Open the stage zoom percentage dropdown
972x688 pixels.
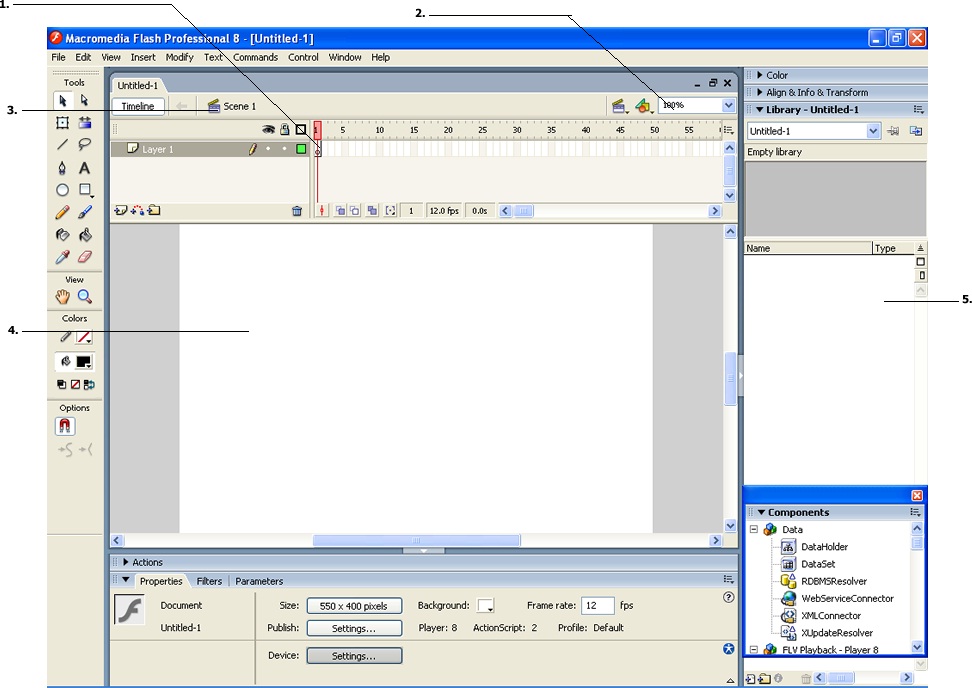[729, 104]
